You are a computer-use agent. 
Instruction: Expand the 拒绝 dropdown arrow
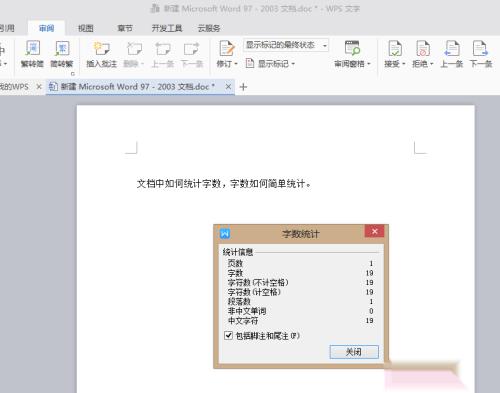[432, 64]
